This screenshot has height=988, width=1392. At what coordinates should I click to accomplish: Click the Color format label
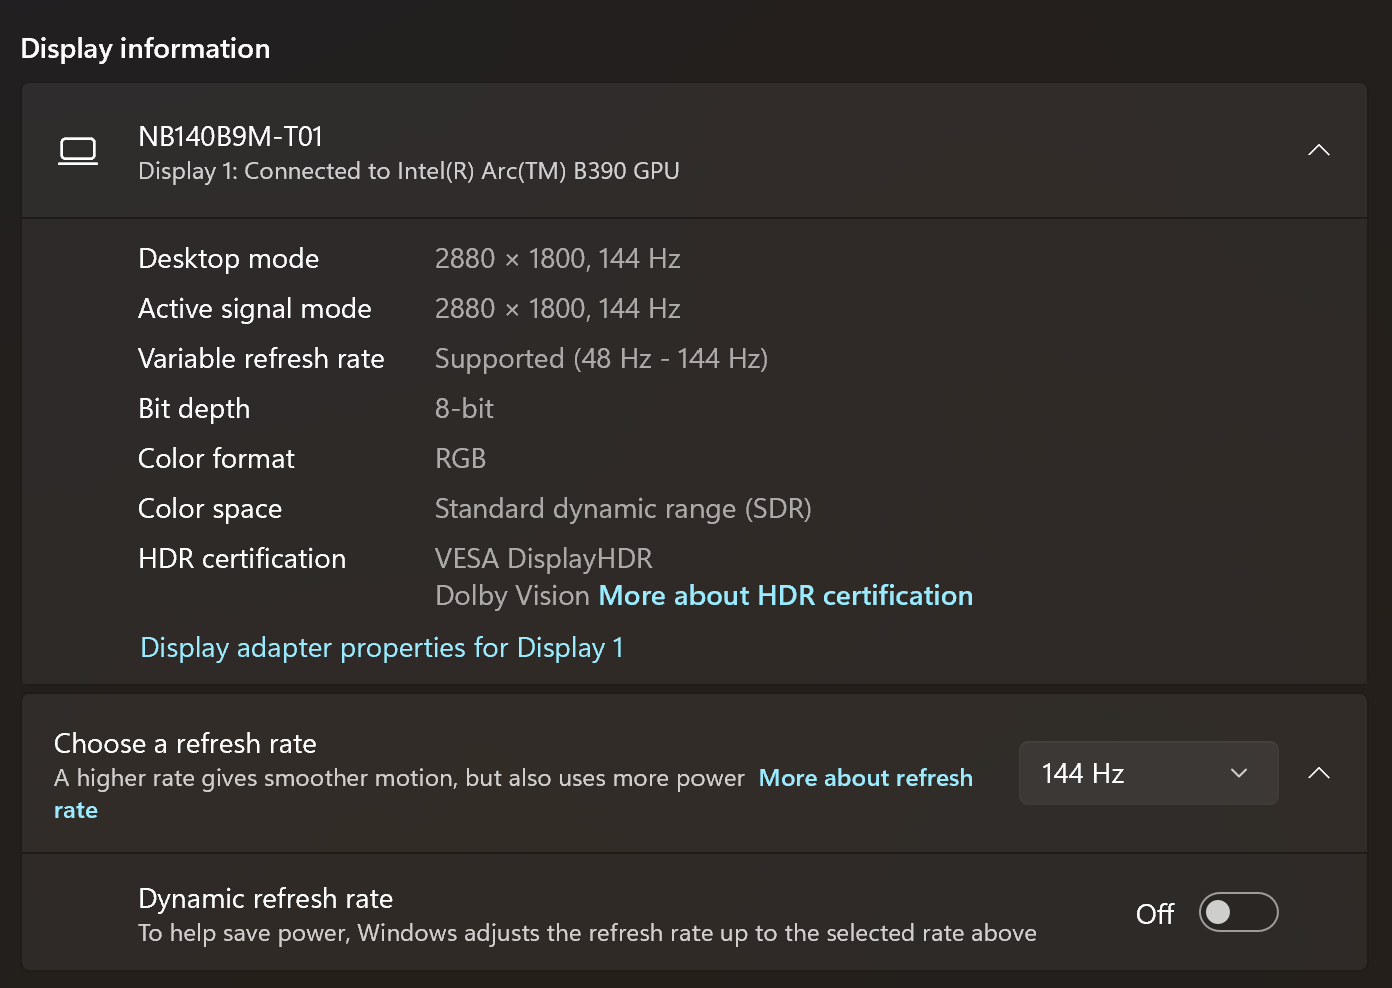[x=216, y=459]
